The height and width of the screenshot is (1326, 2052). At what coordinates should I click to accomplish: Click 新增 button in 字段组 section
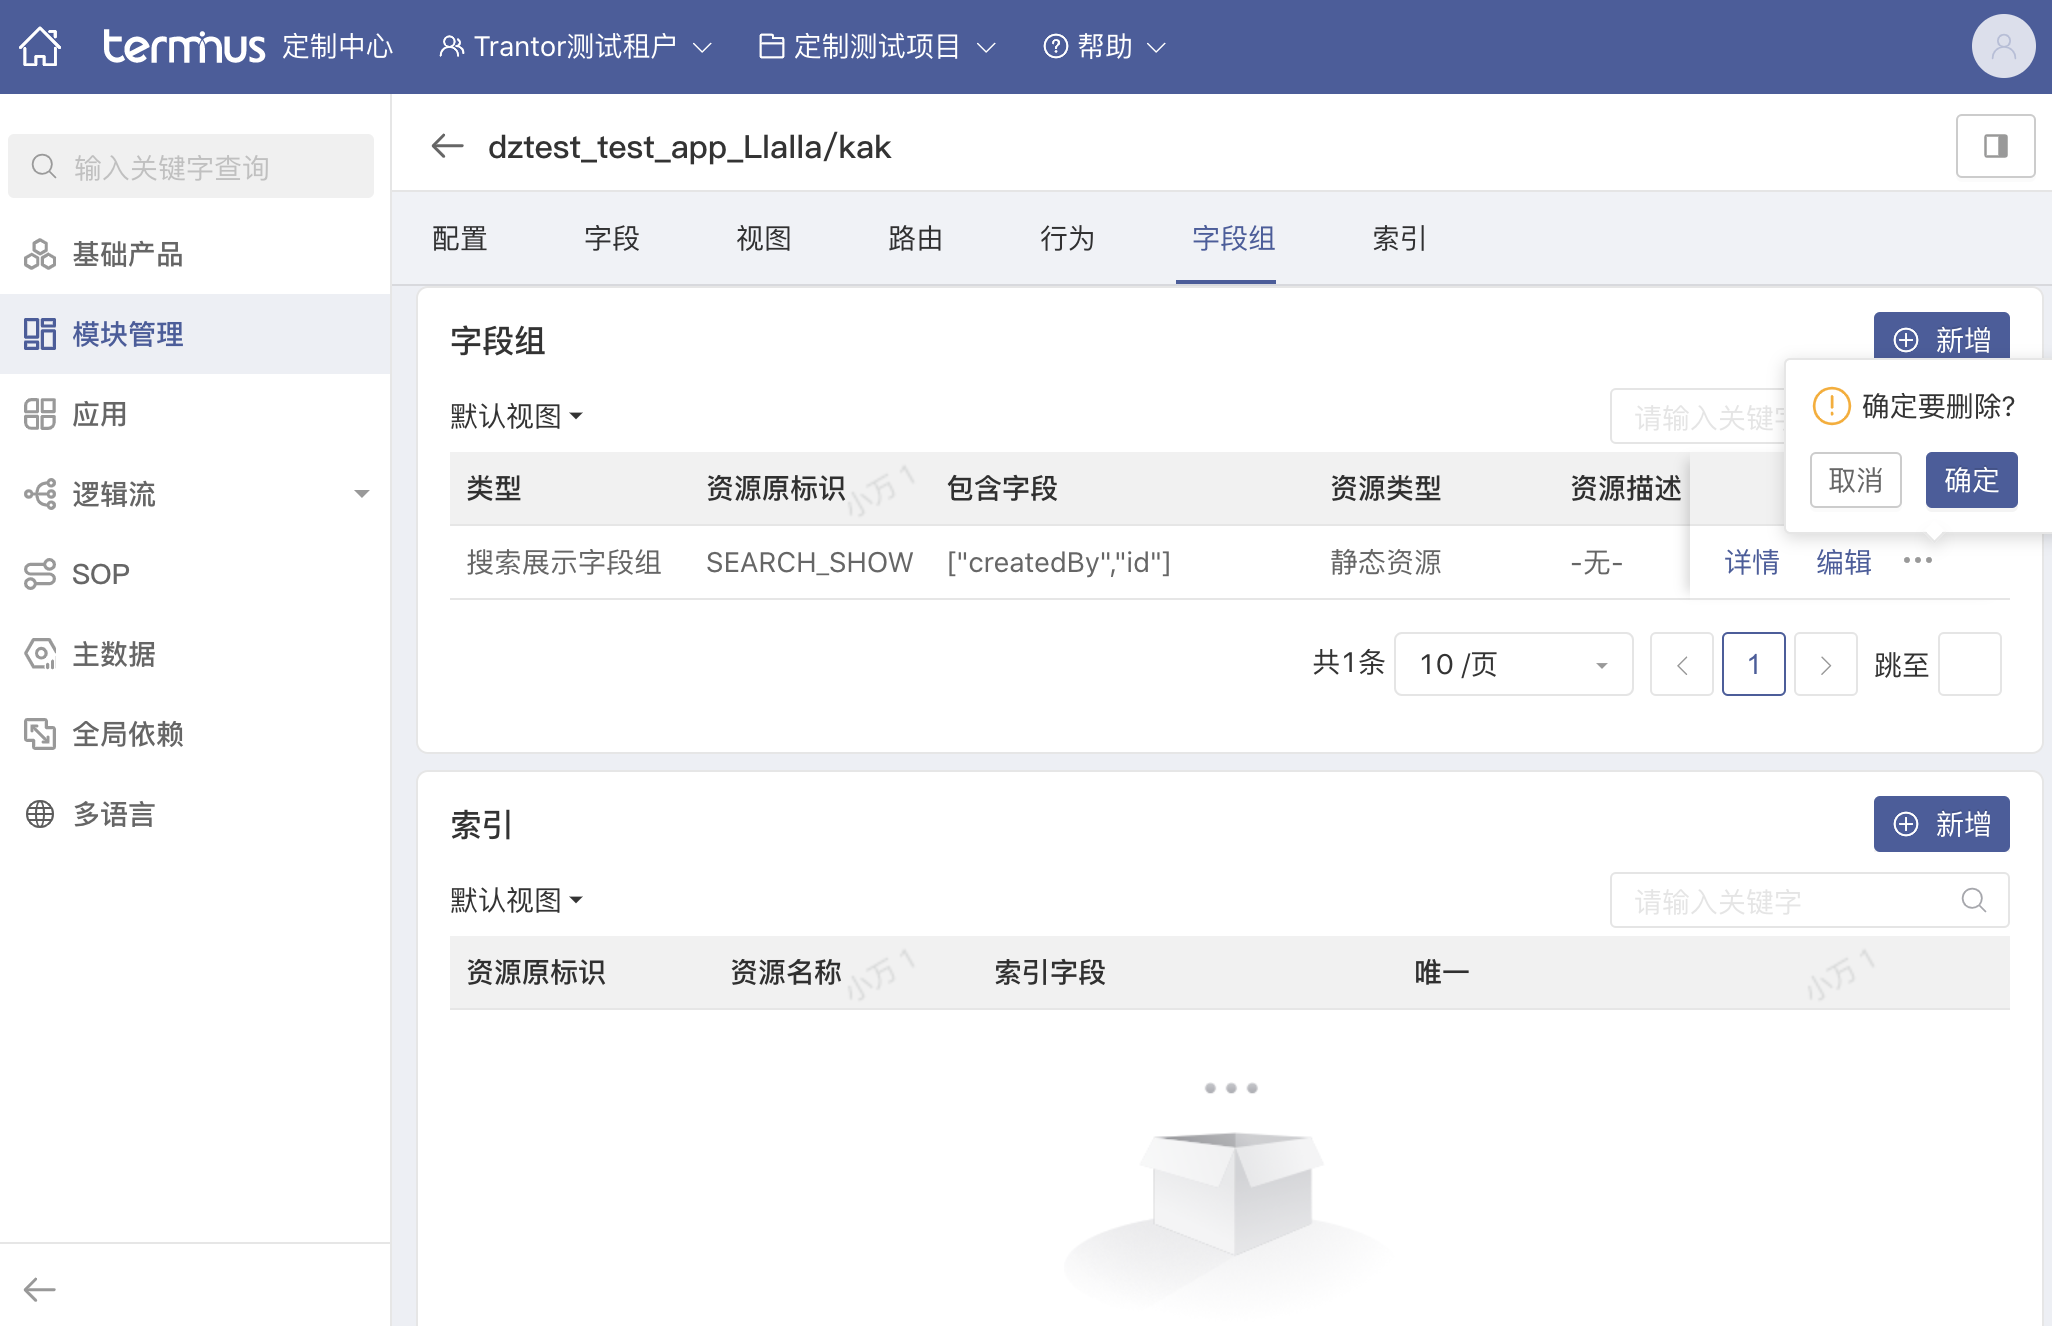point(1941,338)
